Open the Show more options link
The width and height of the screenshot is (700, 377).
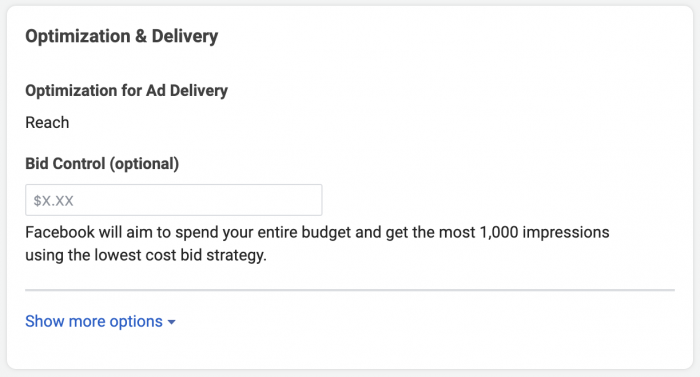click(100, 321)
